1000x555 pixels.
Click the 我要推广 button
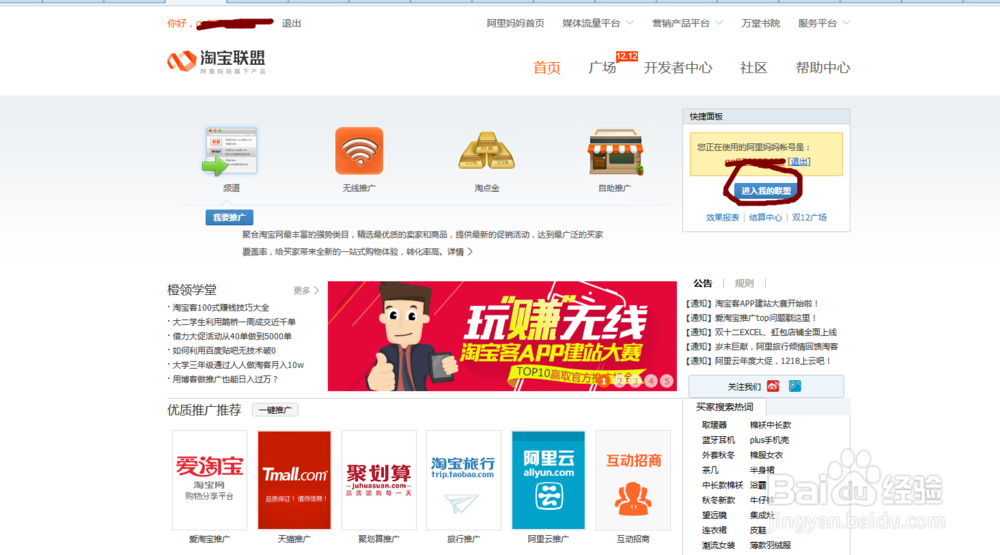pos(229,218)
